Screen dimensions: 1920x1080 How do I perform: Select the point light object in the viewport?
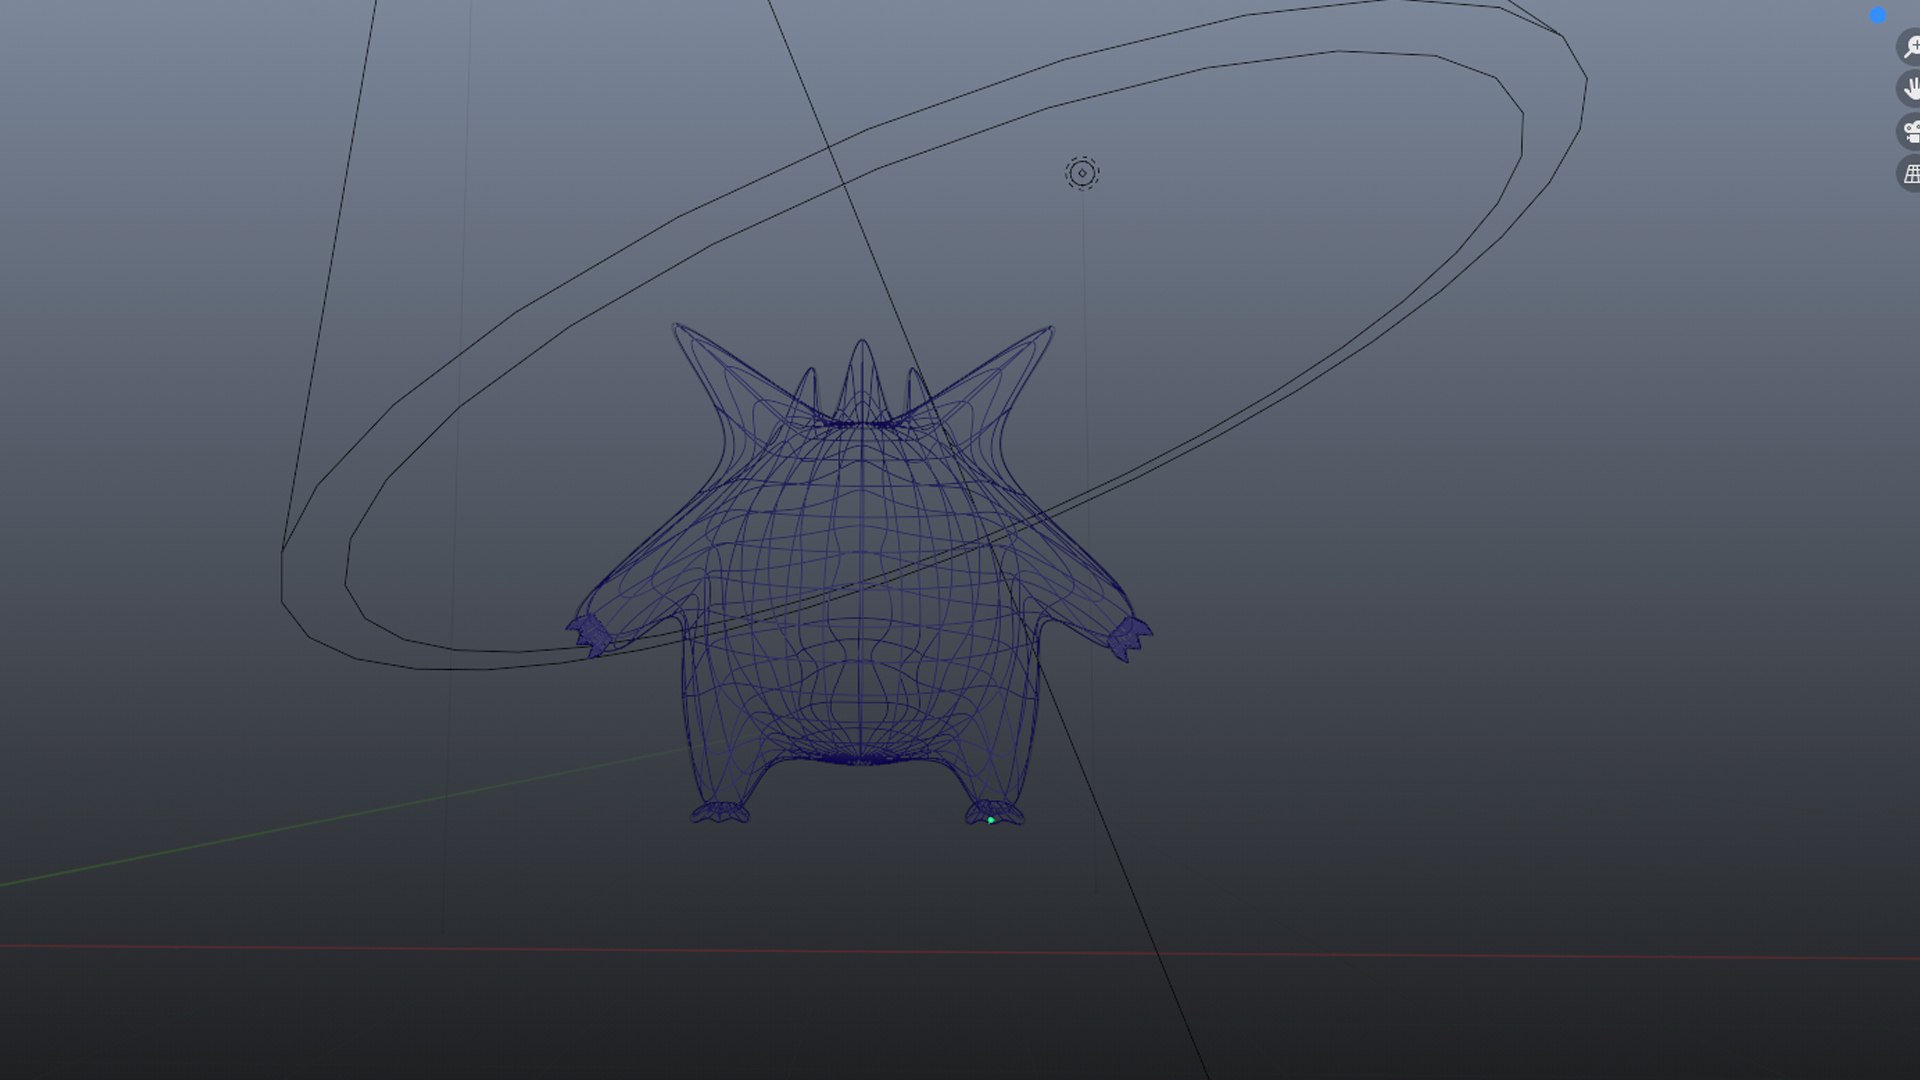pyautogui.click(x=1082, y=173)
